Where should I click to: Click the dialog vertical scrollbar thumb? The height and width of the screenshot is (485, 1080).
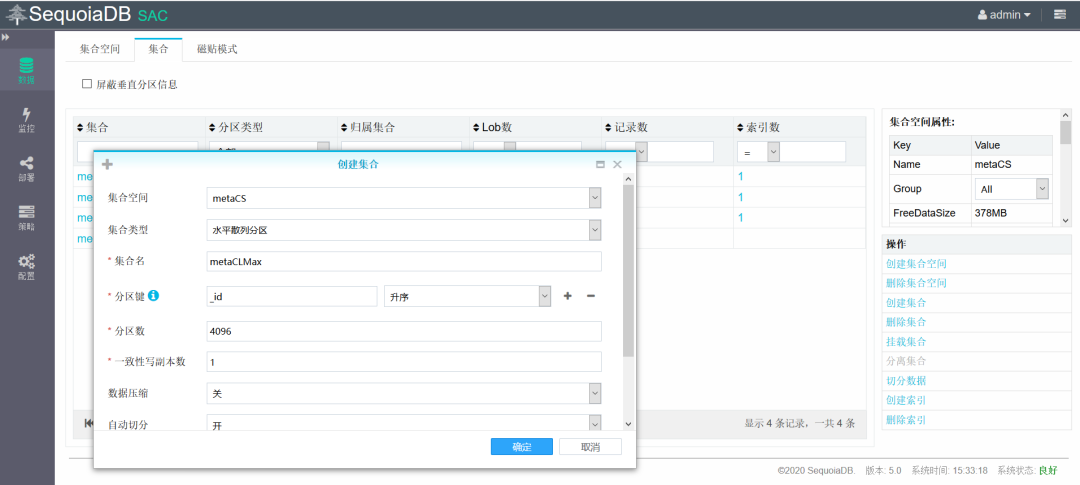(627, 271)
